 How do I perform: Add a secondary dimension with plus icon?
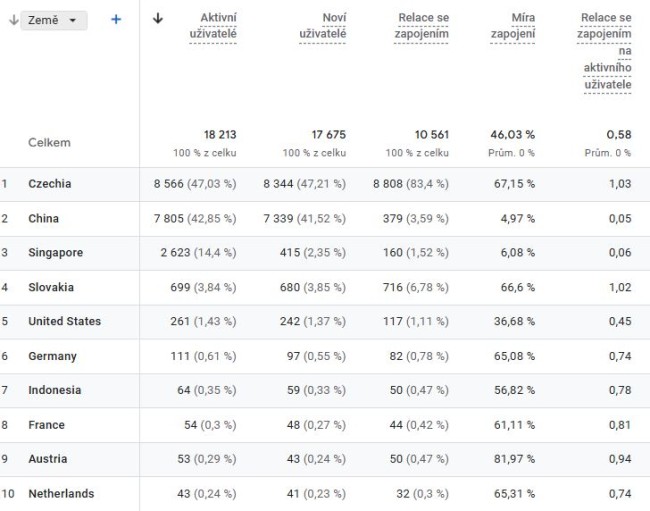116,19
